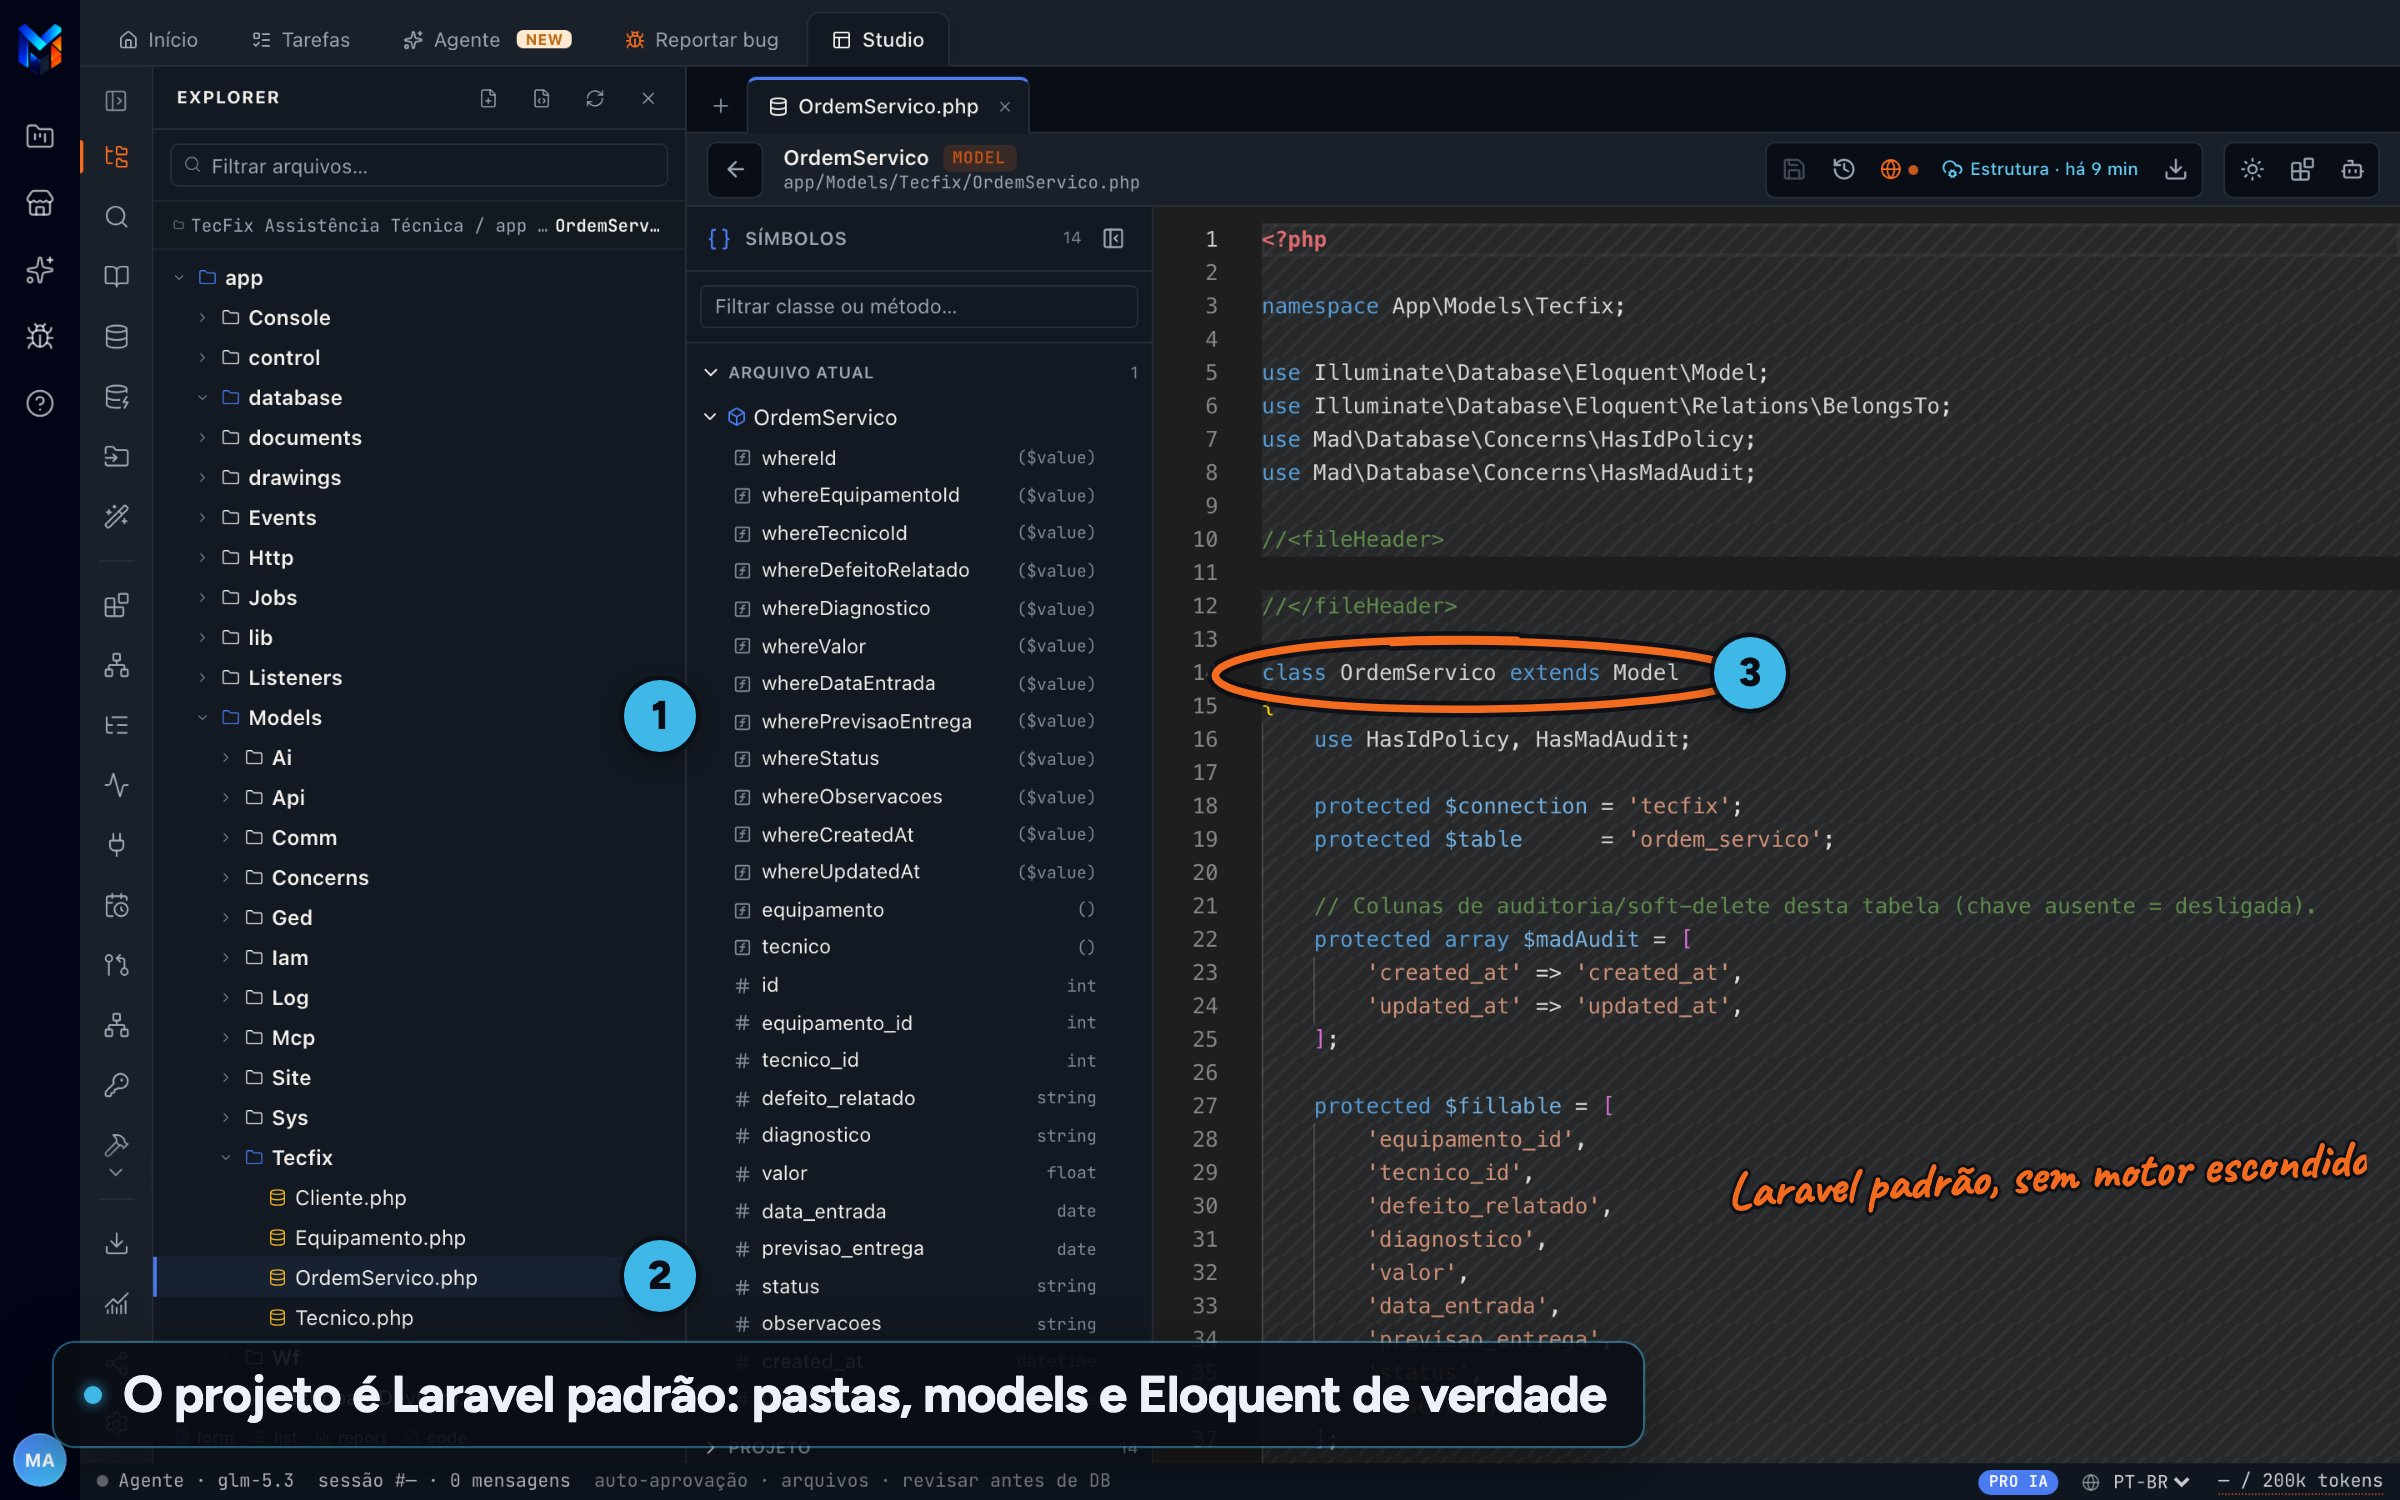Click the 200k tokens indicator

click(2300, 1481)
